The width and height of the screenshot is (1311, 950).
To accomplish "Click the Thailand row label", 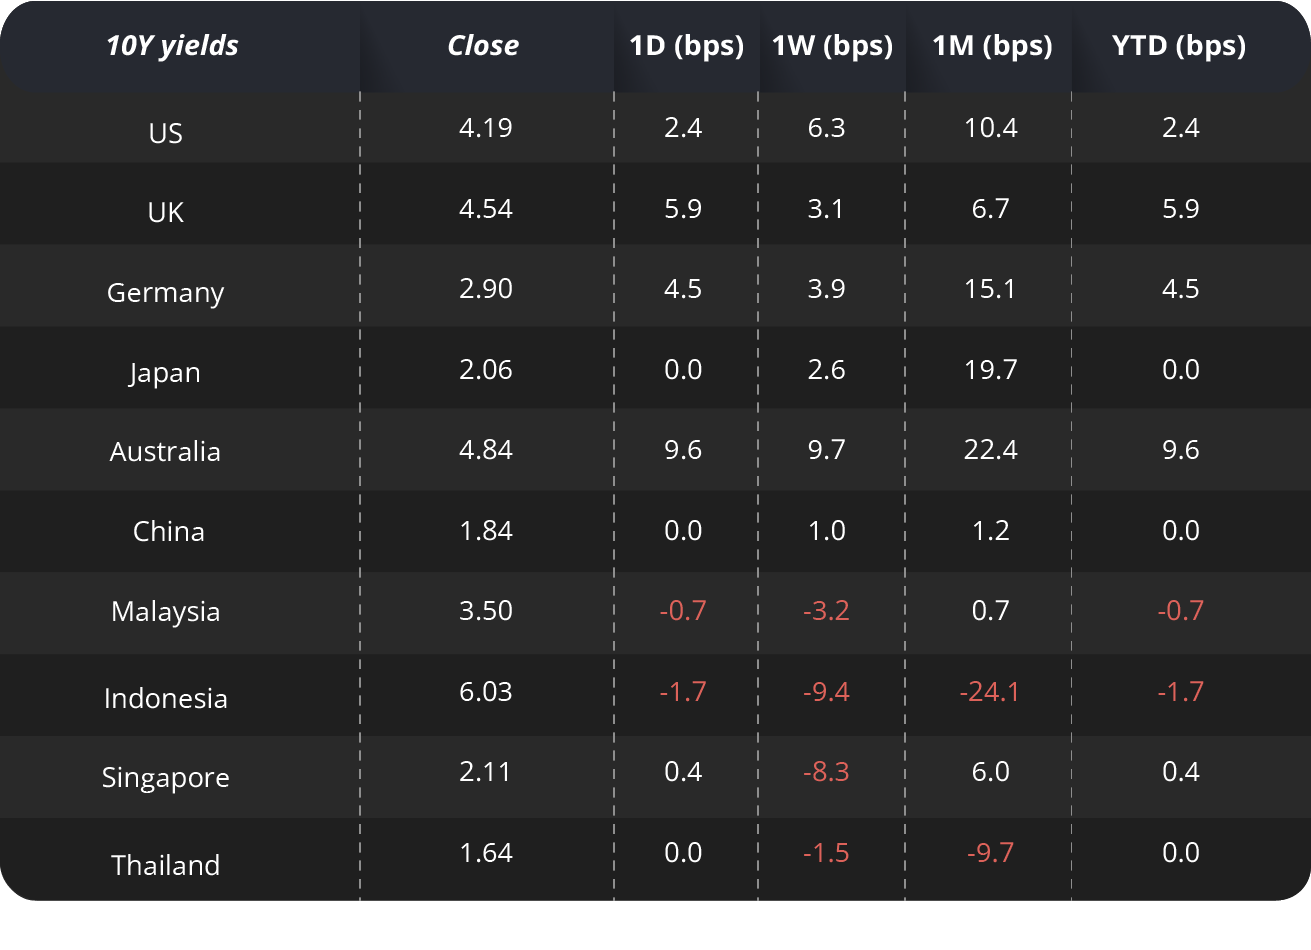I will [x=166, y=865].
